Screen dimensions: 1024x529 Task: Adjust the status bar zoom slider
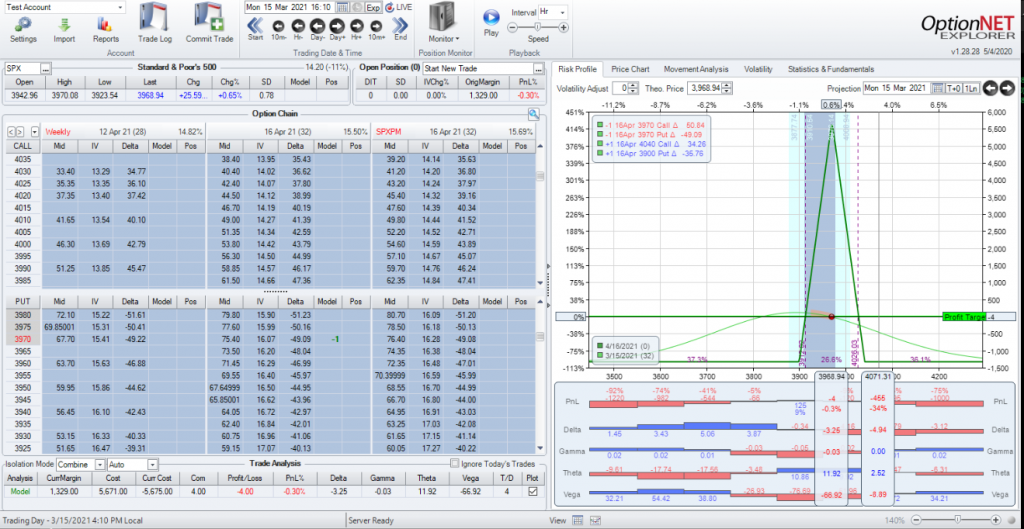pyautogui.click(x=959, y=521)
